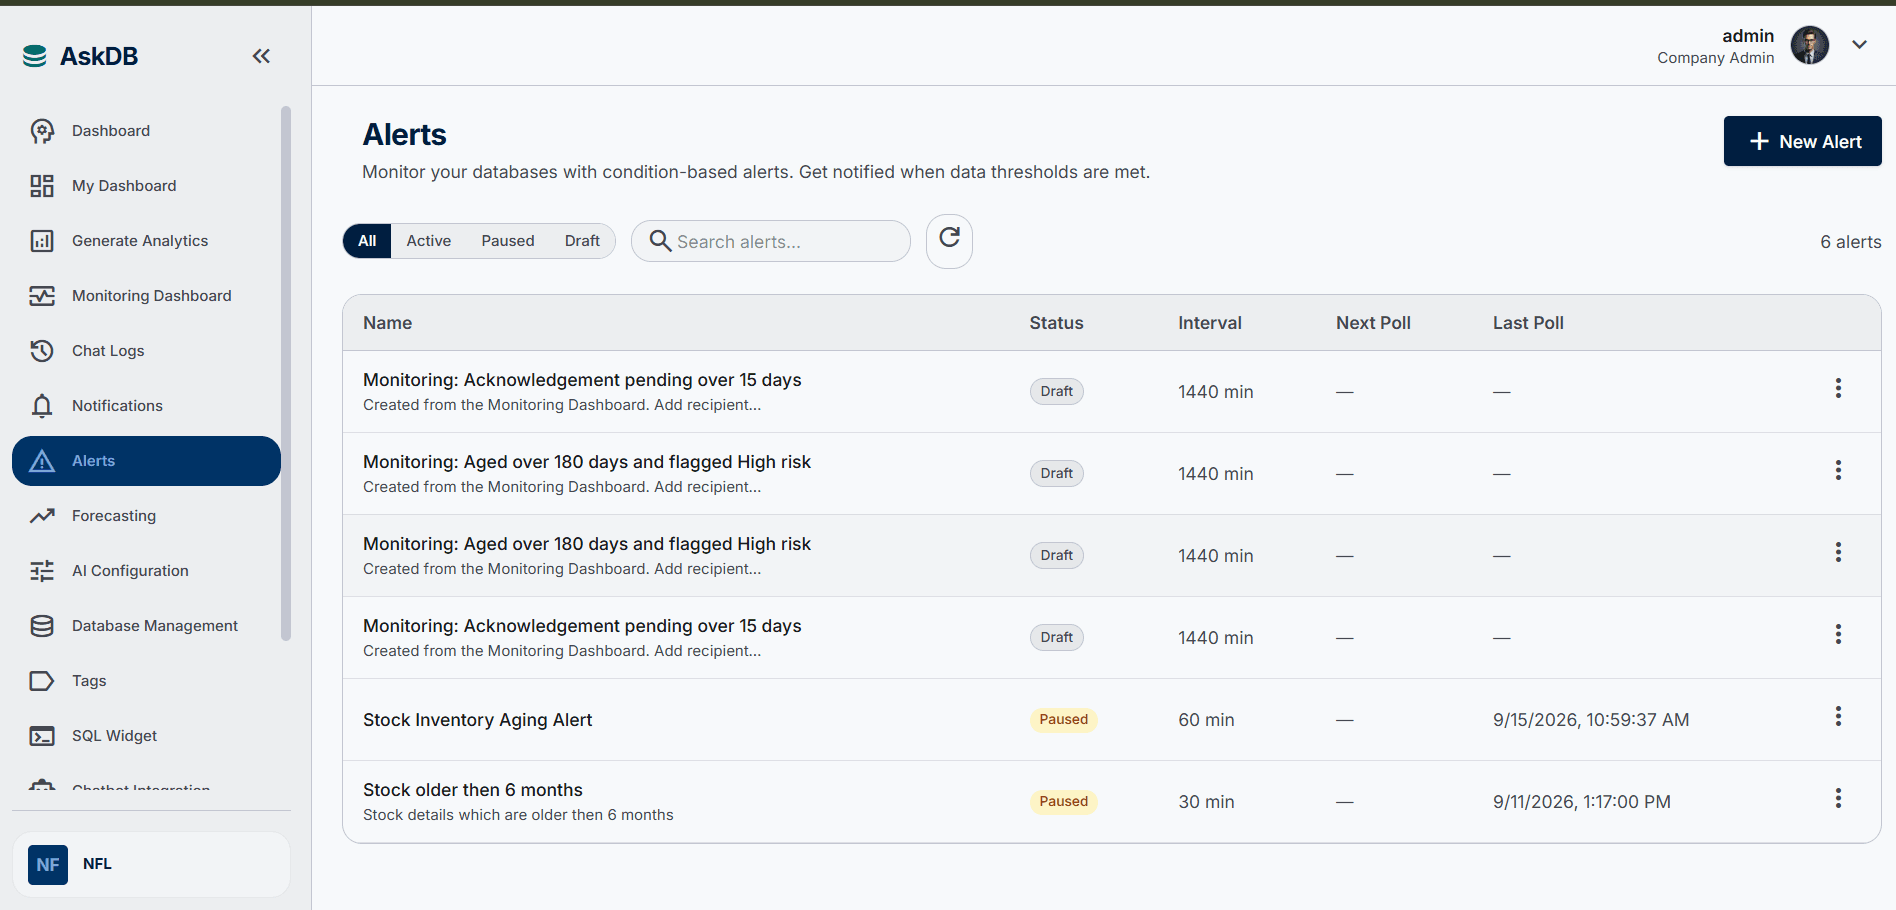Image resolution: width=1896 pixels, height=910 pixels.
Task: Show all alerts with All filter
Action: point(367,241)
